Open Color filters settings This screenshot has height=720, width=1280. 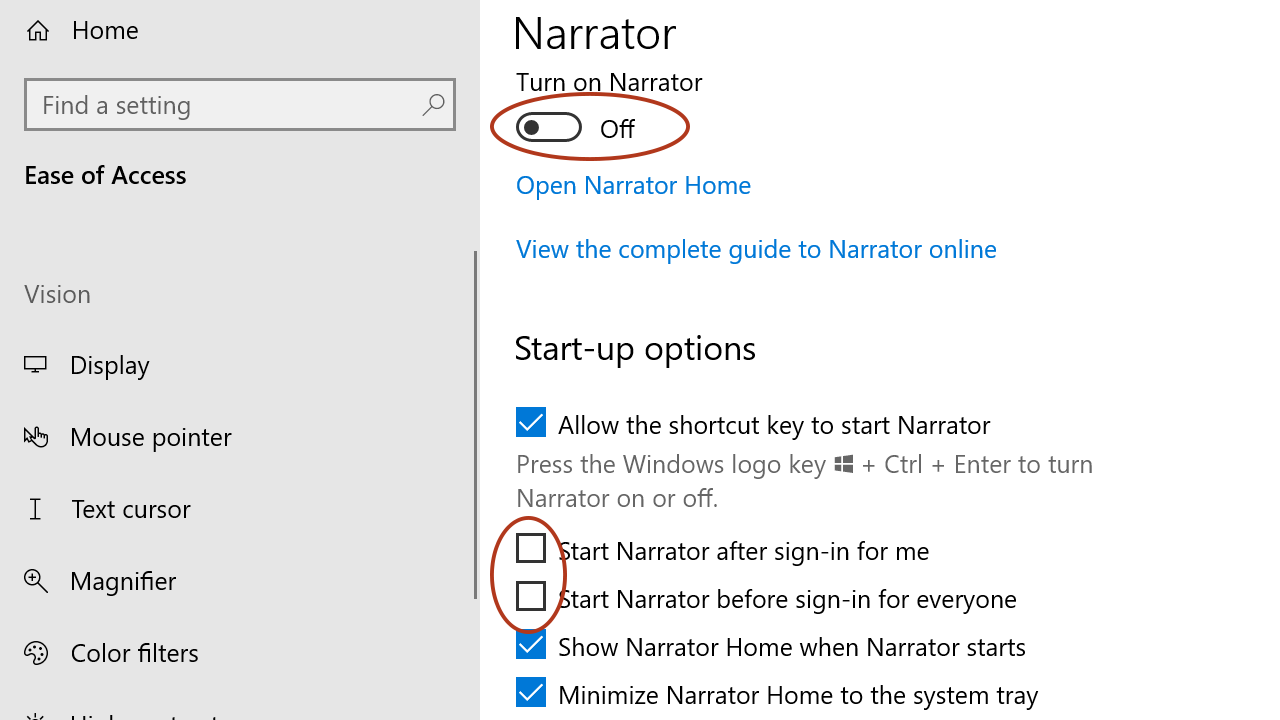(x=134, y=653)
